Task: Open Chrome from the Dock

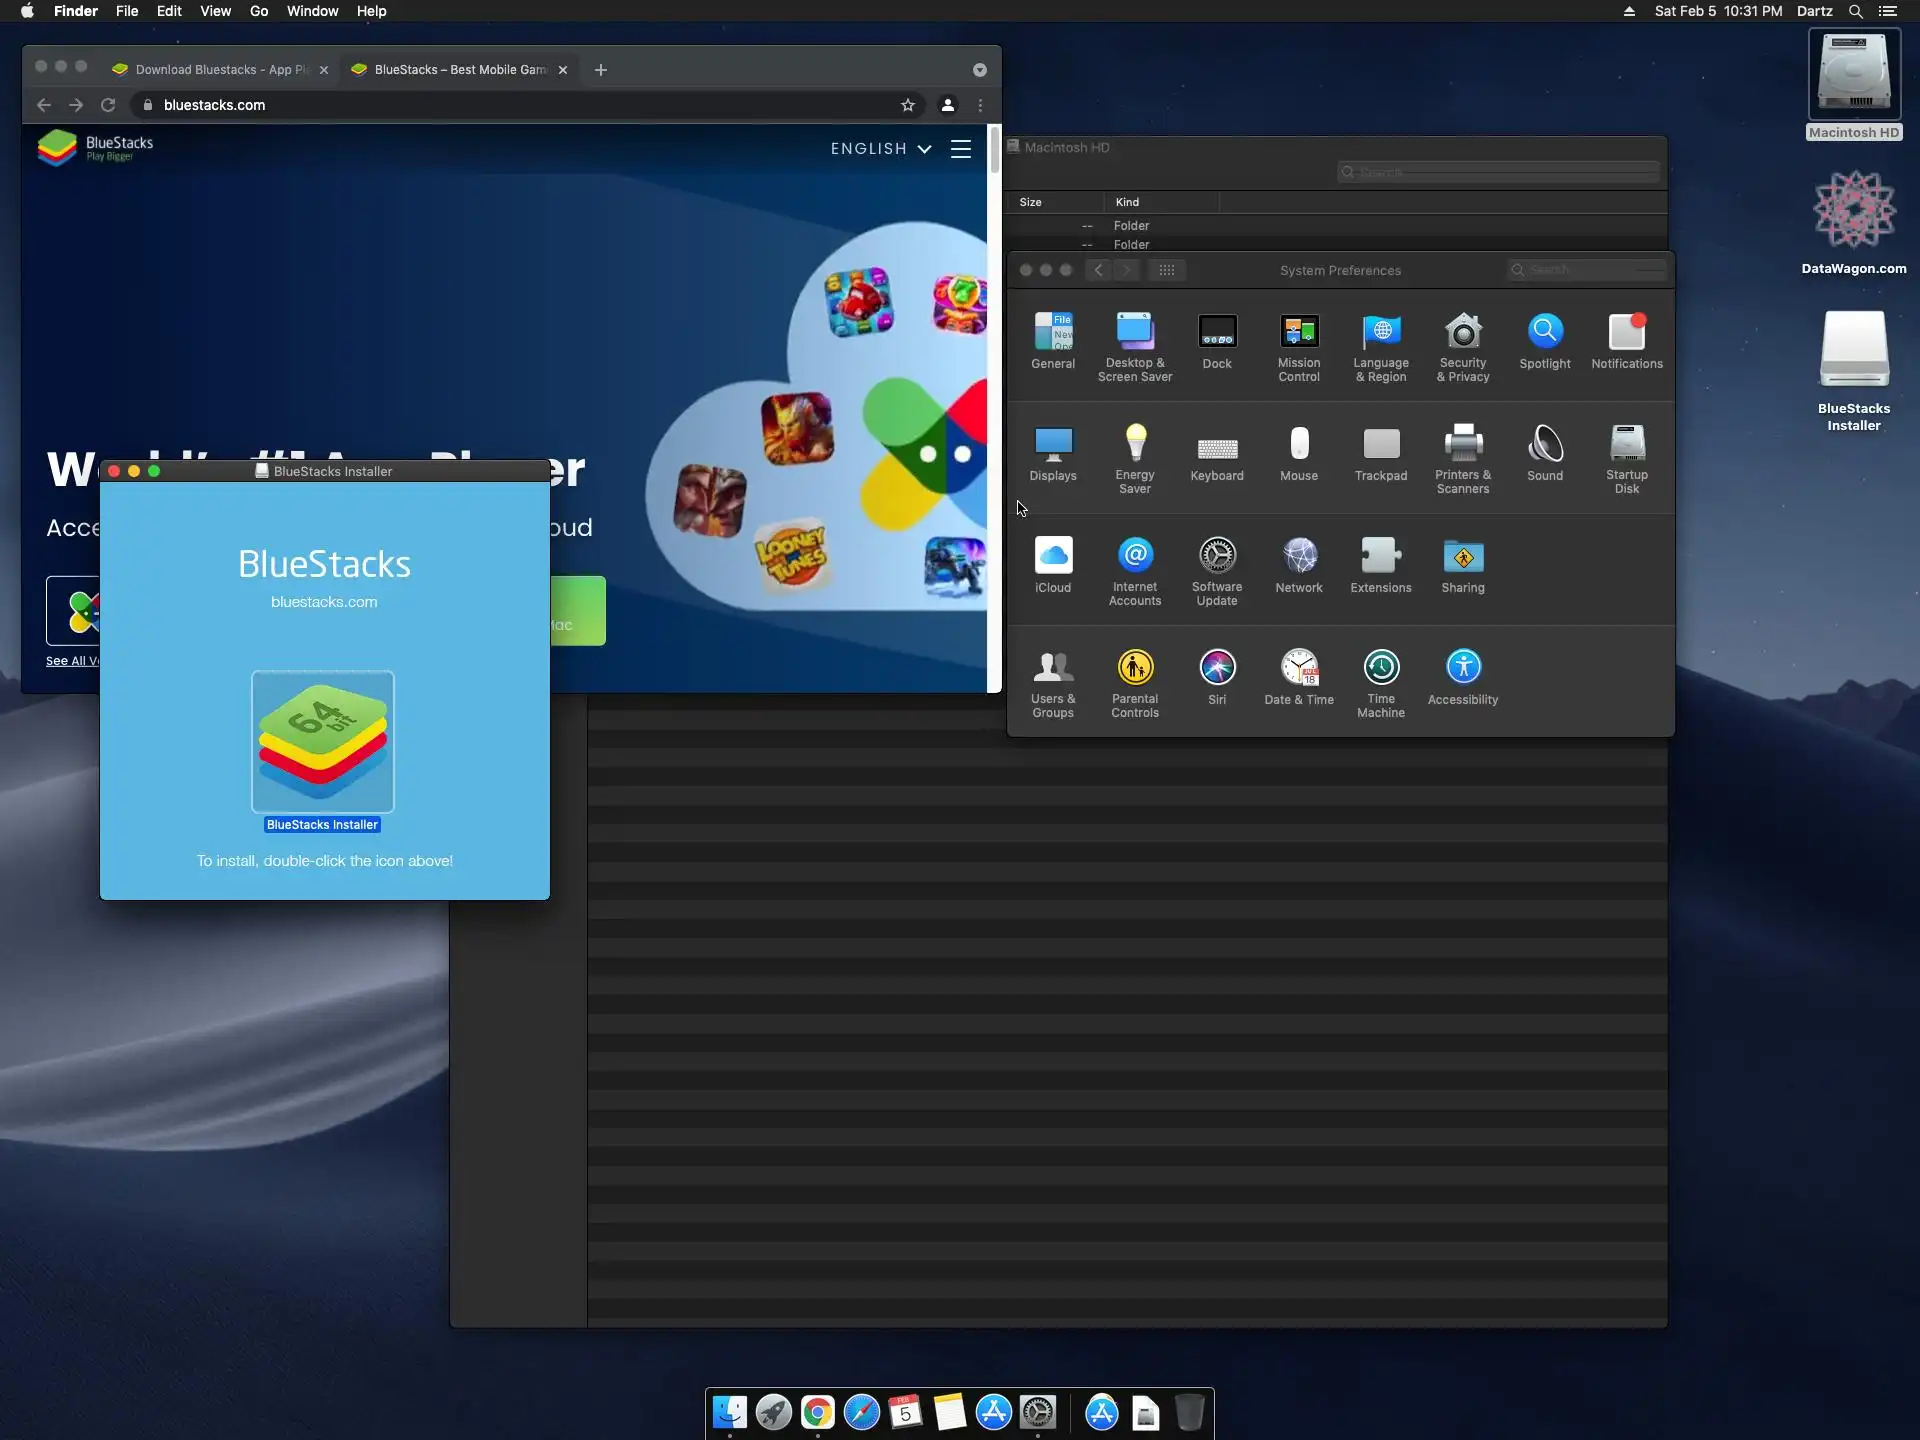Action: pyautogui.click(x=817, y=1413)
